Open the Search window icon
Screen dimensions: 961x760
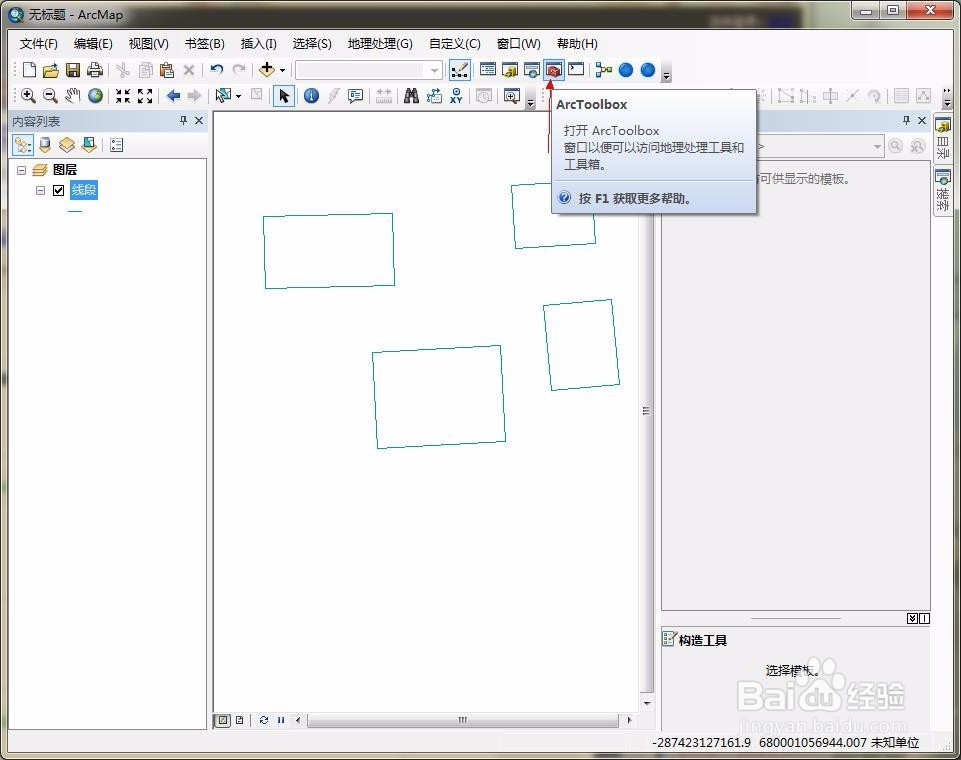[x=532, y=70]
